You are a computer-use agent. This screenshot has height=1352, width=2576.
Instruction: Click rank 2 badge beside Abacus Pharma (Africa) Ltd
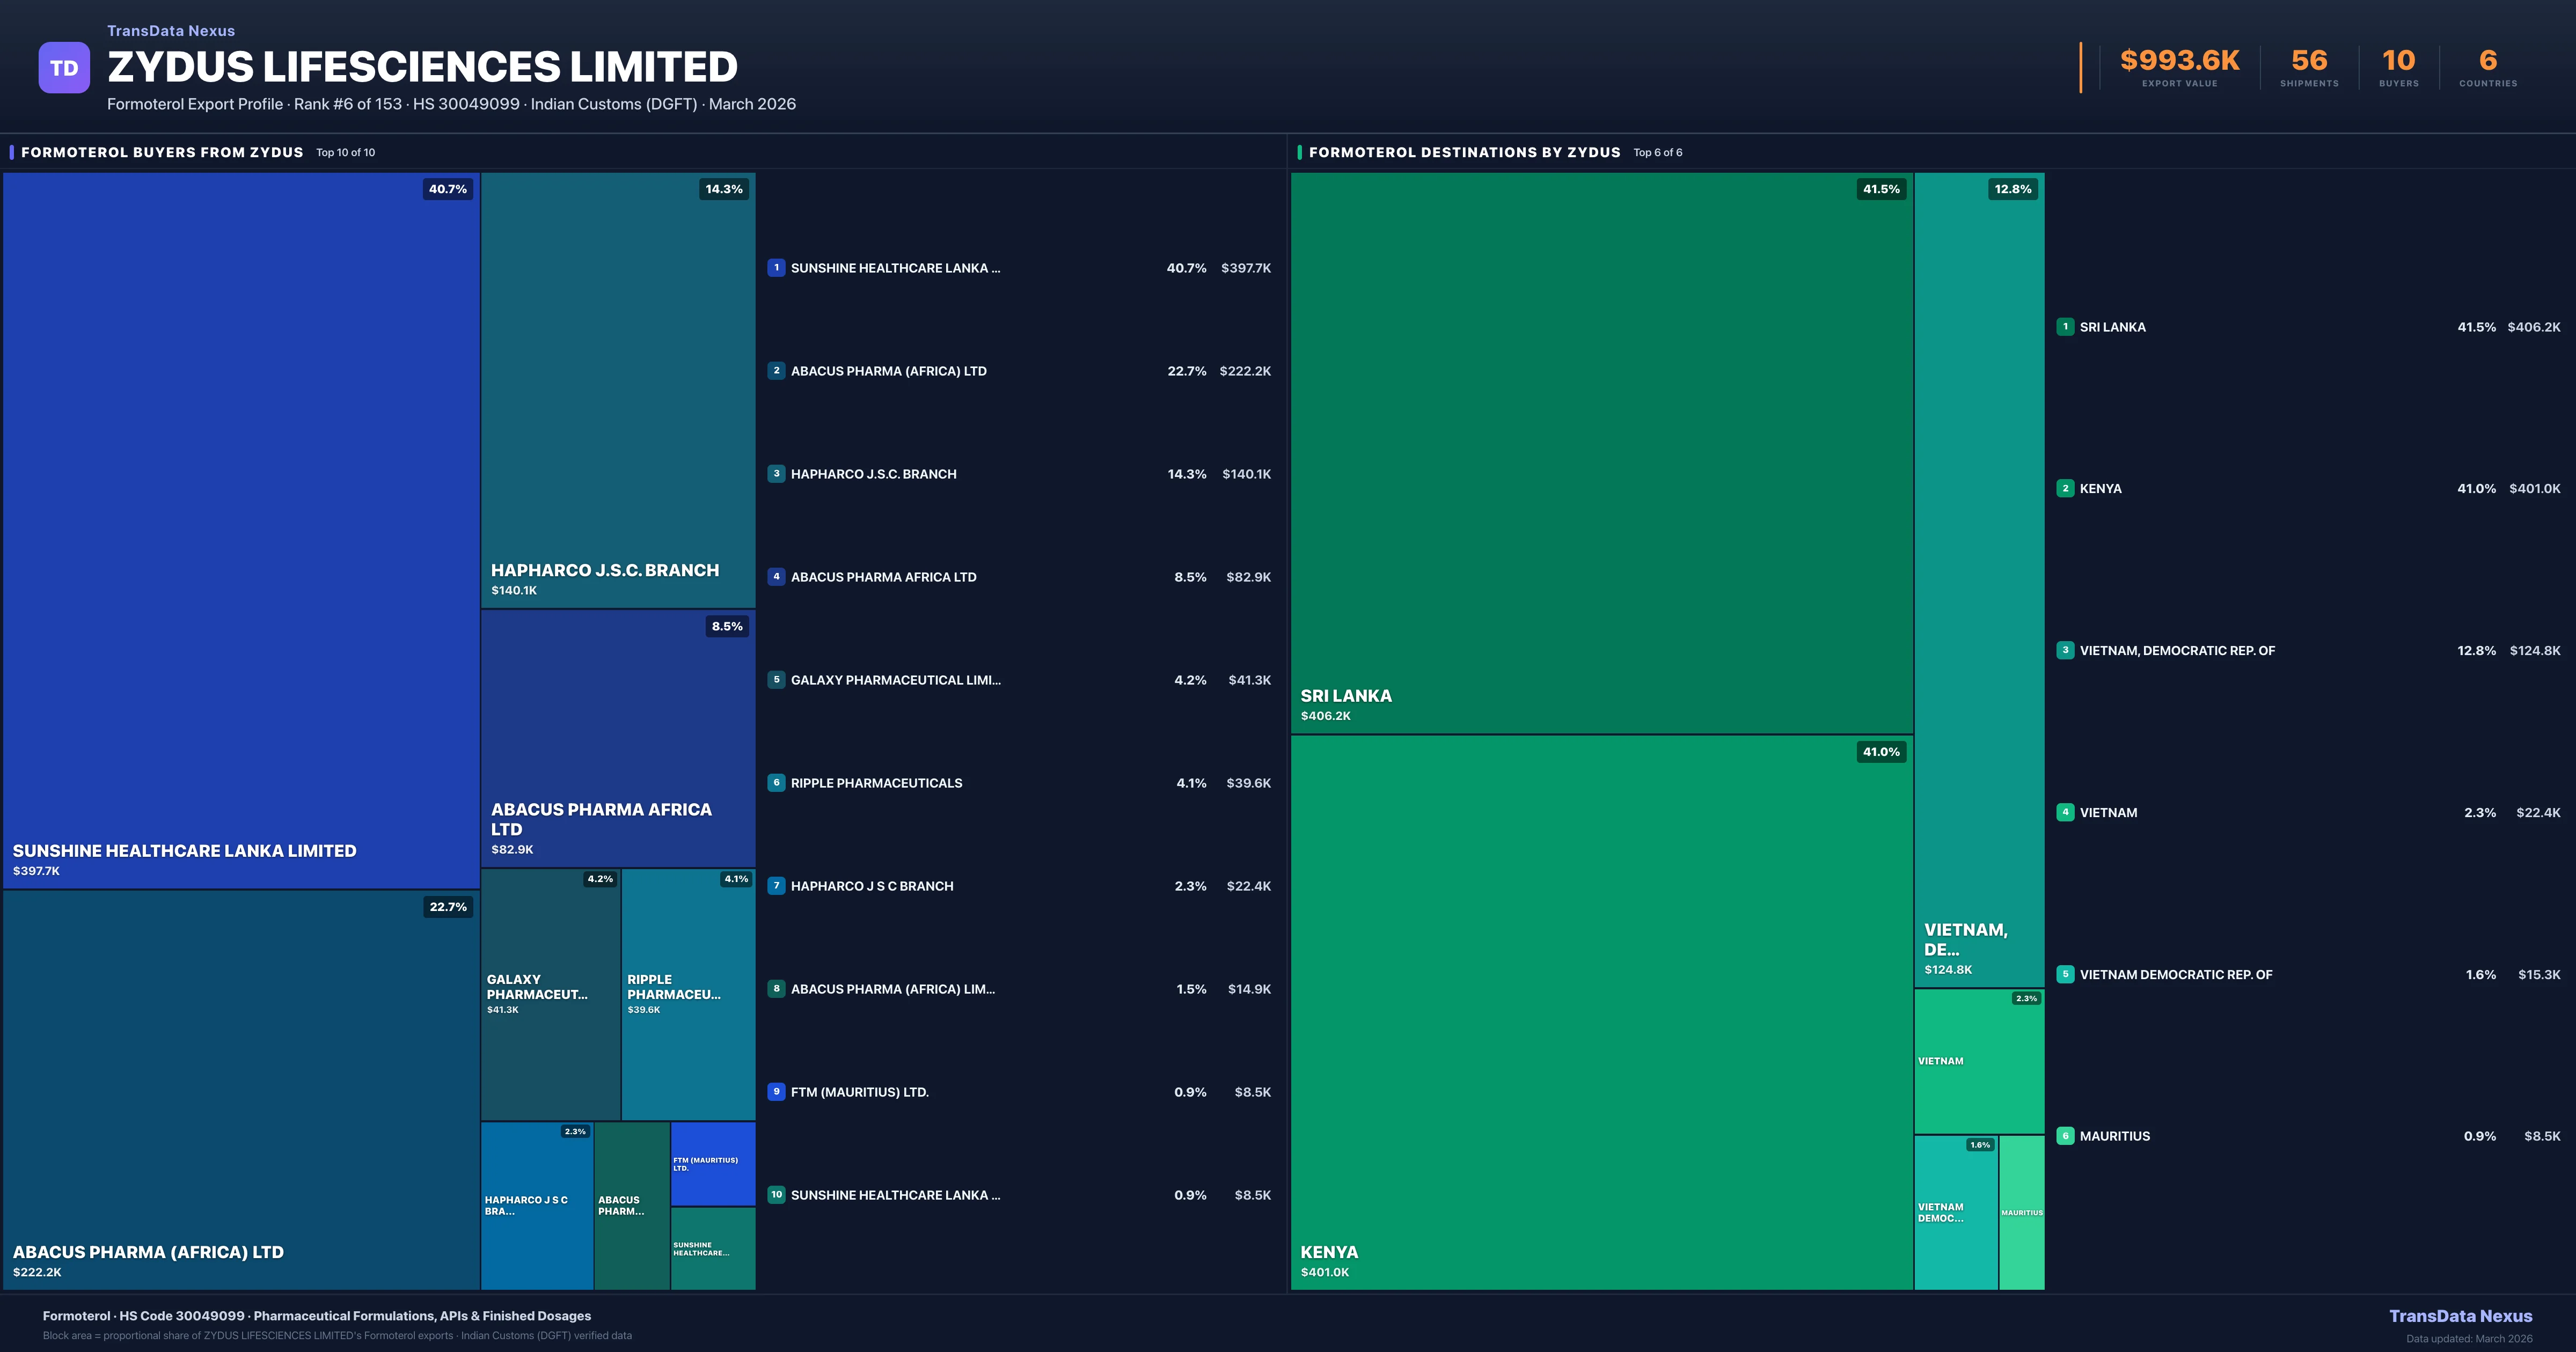tap(776, 371)
